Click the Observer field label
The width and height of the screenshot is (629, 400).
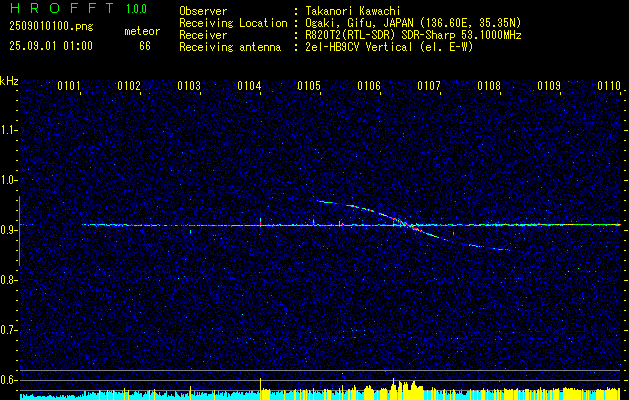[x=203, y=11]
